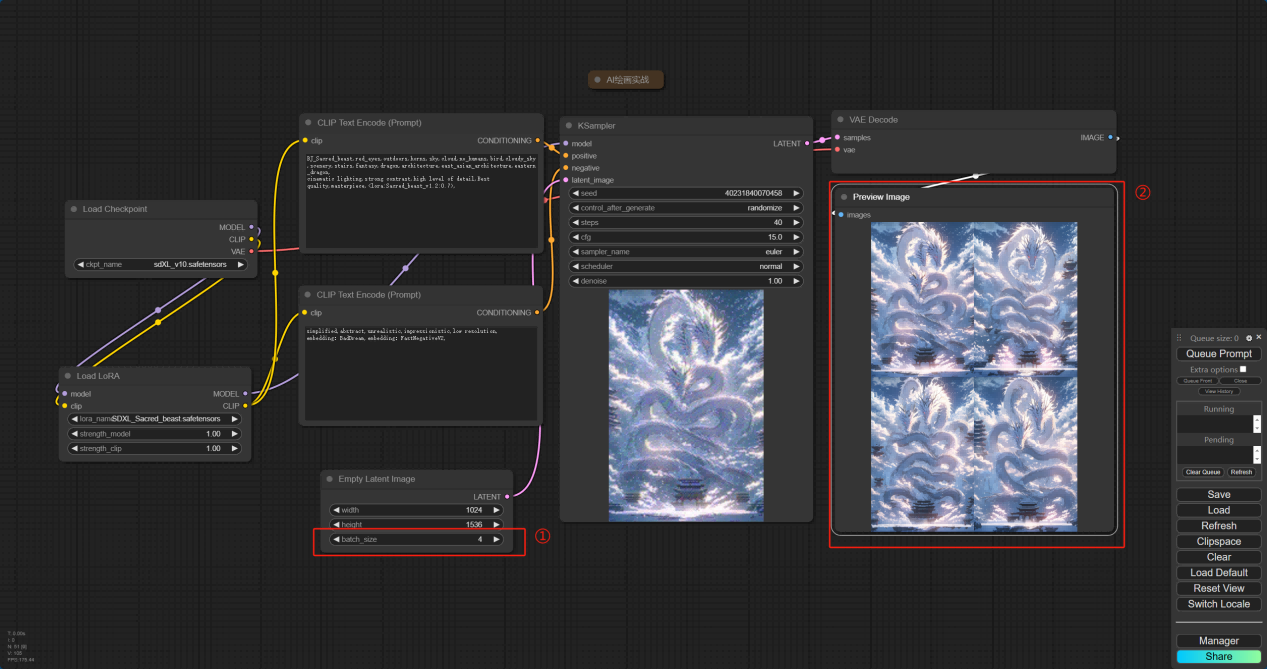Open the lora_name SDXL_Sacred_beast dropdown
1267x669 pixels.
point(155,419)
